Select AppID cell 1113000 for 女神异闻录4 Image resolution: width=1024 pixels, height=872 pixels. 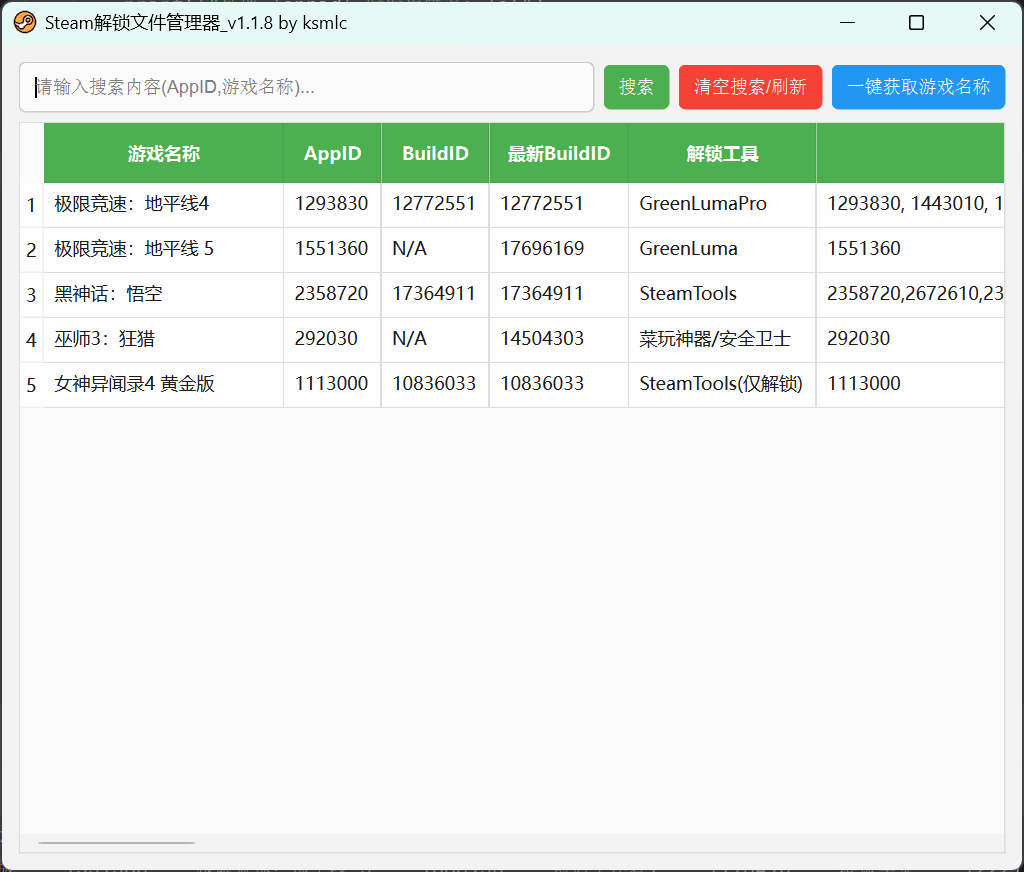pos(332,384)
